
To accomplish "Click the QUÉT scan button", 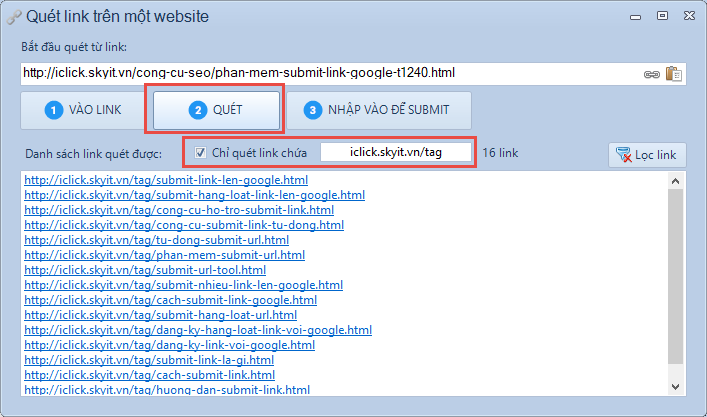I will [216, 110].
